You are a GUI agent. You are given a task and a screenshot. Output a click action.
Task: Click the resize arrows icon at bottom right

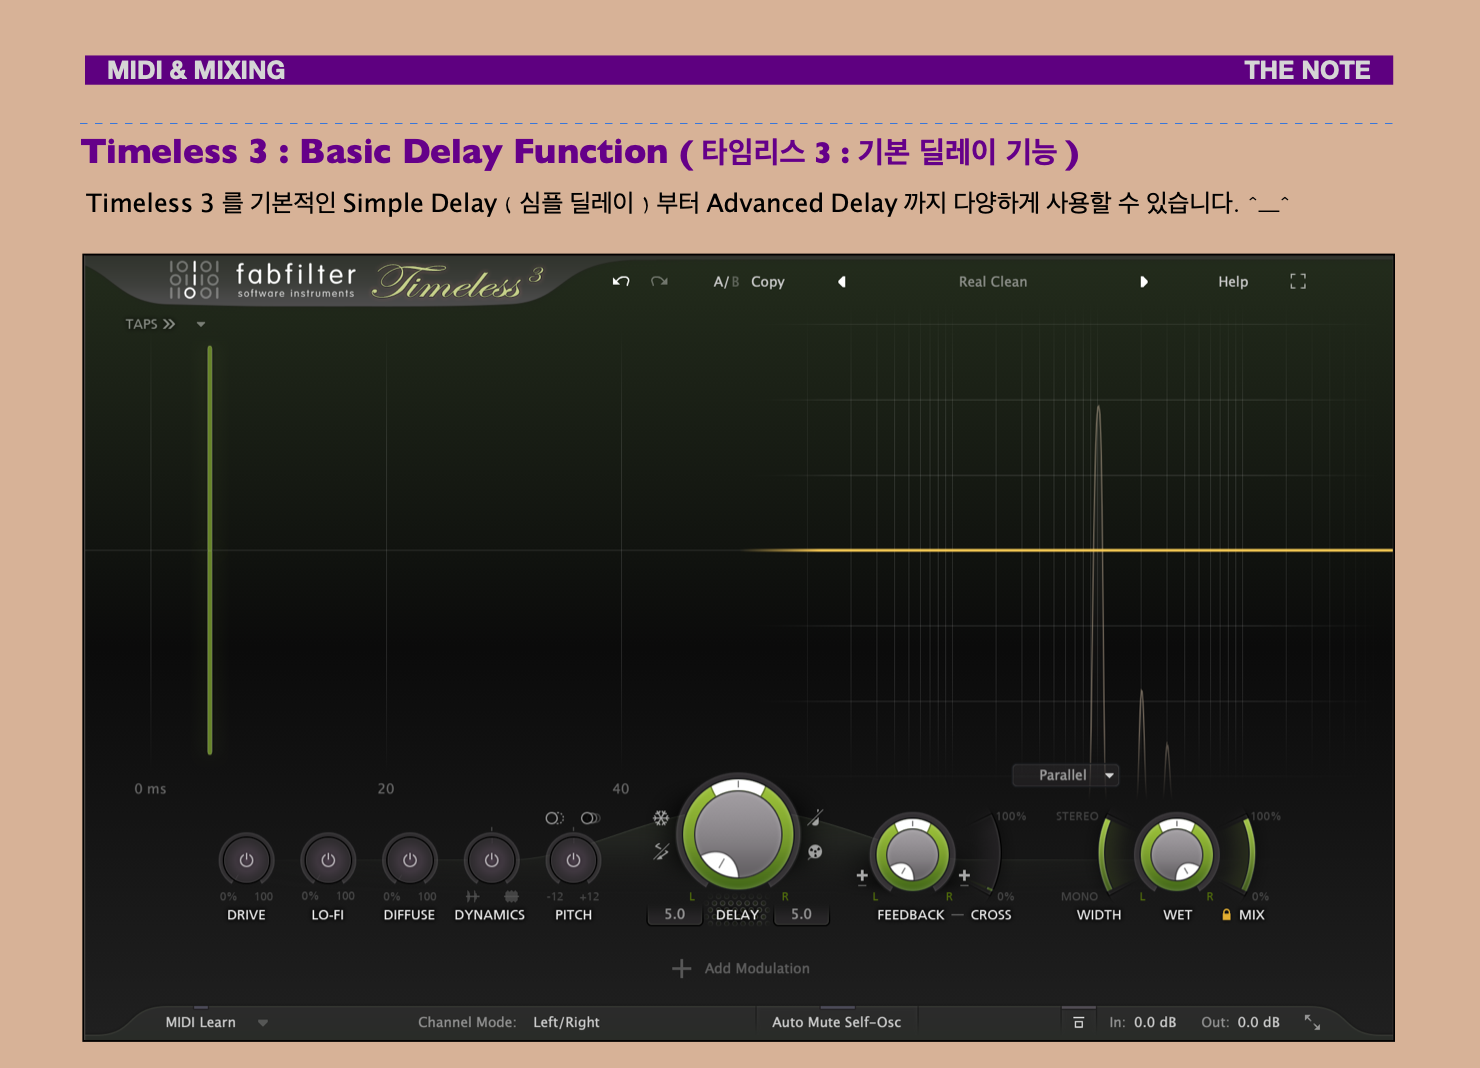[x=1312, y=1022]
